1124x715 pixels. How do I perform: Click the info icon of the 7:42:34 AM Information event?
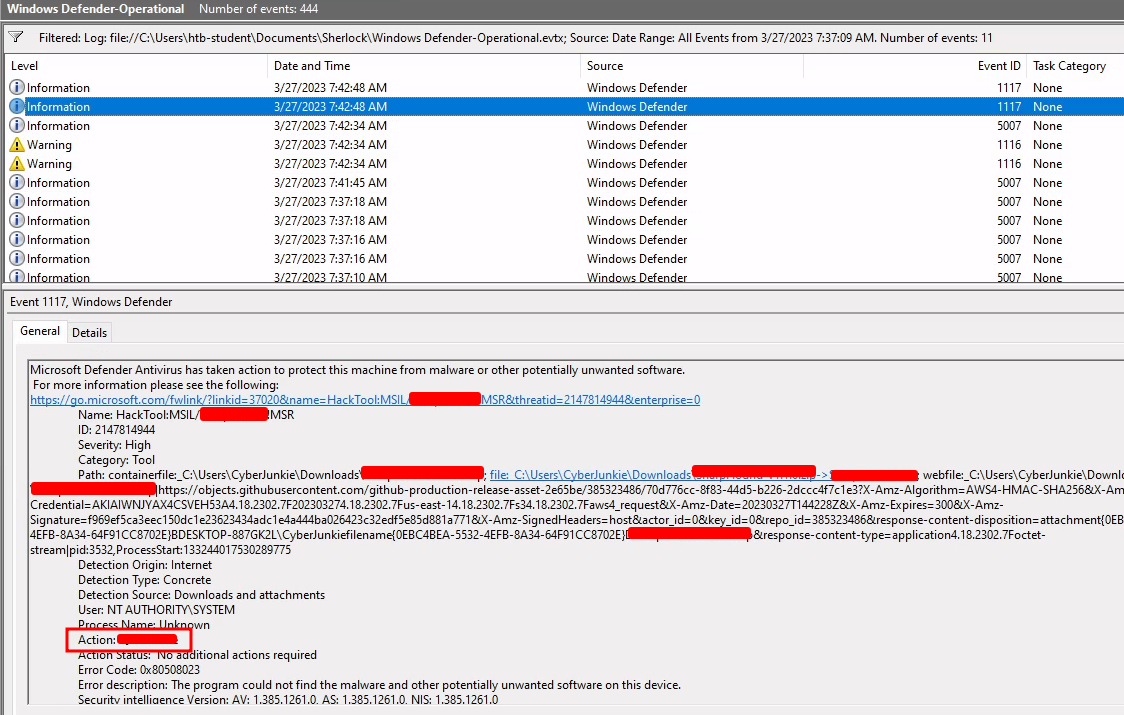pos(17,126)
